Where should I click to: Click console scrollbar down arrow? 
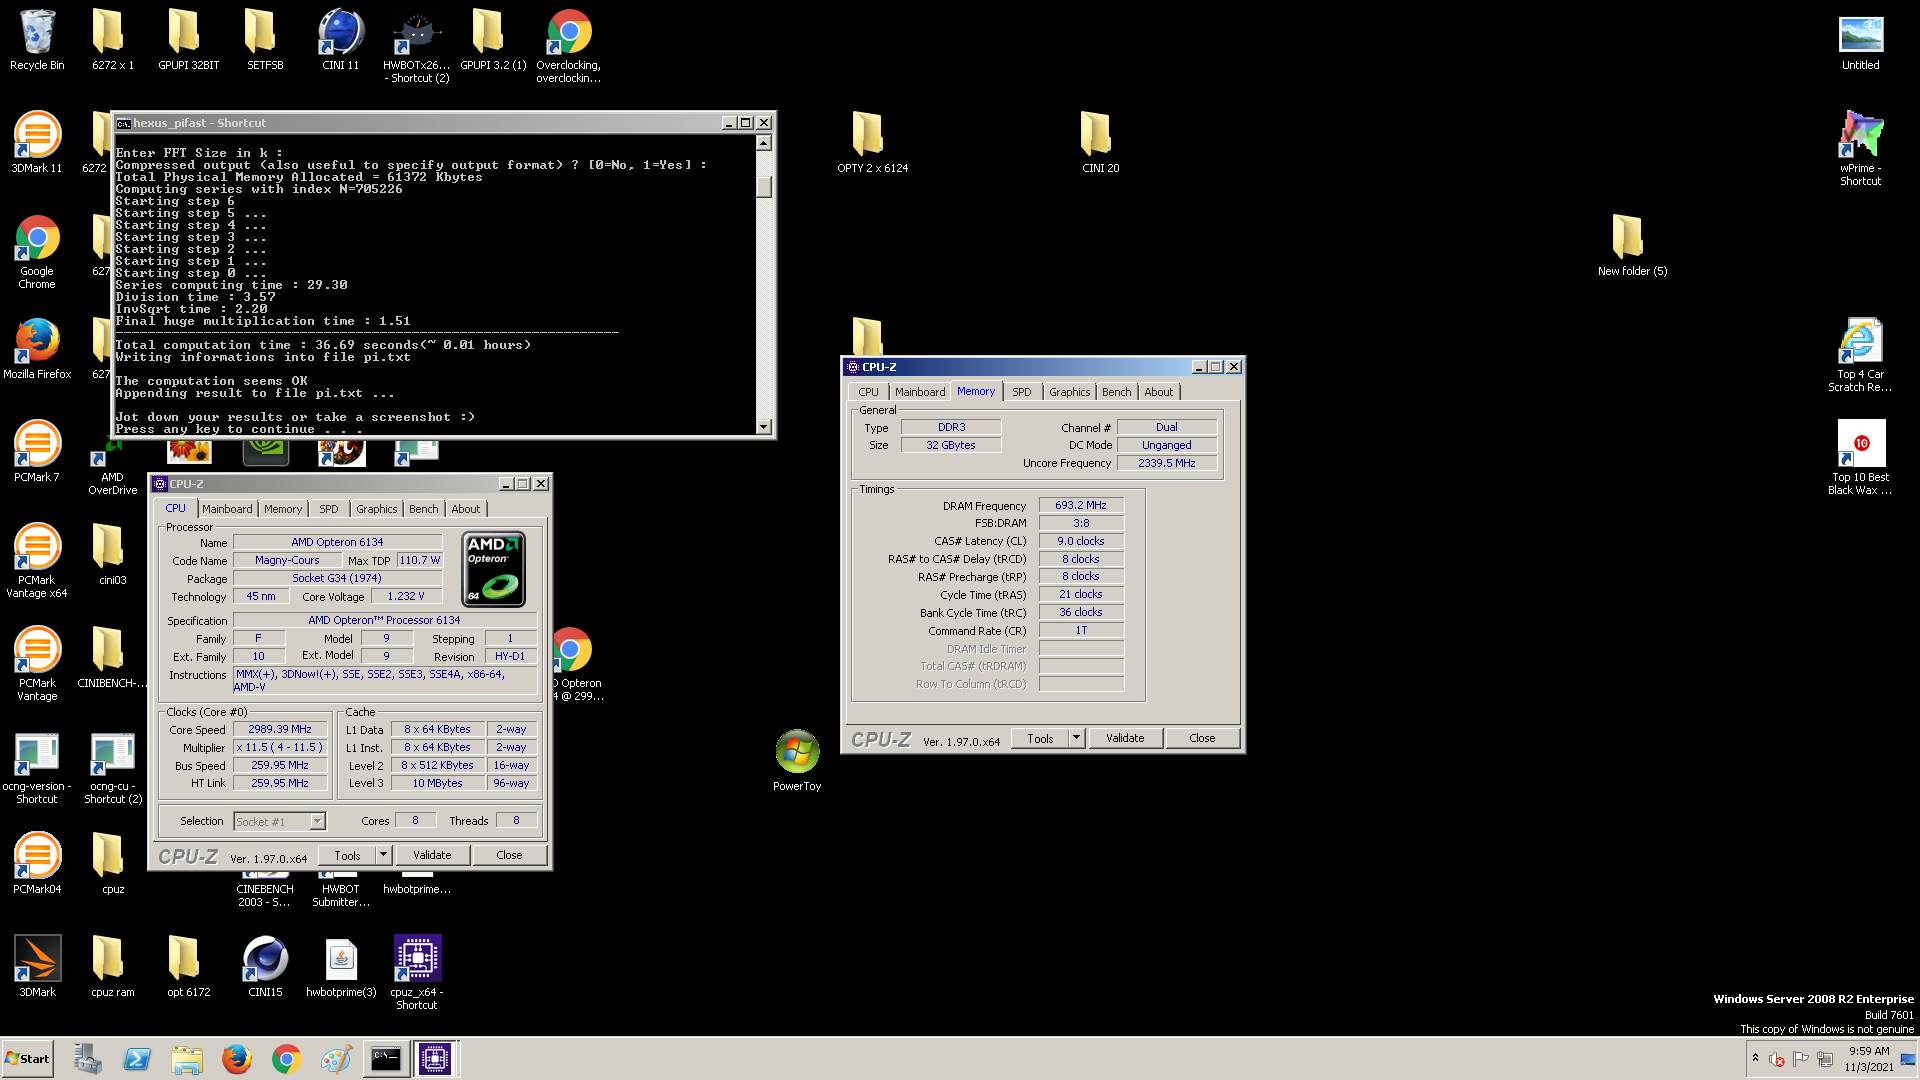tap(764, 426)
